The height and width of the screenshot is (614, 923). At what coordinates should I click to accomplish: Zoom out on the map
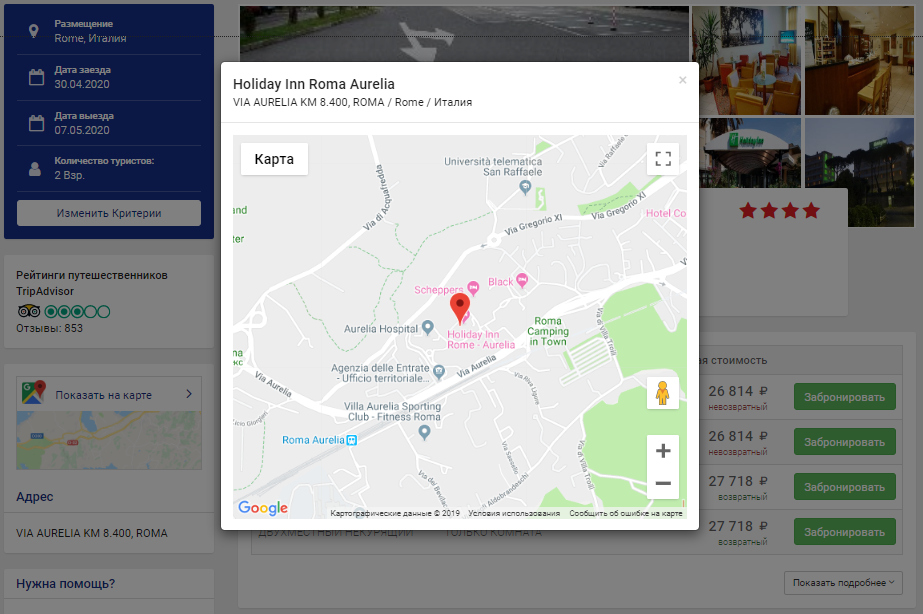coord(663,483)
